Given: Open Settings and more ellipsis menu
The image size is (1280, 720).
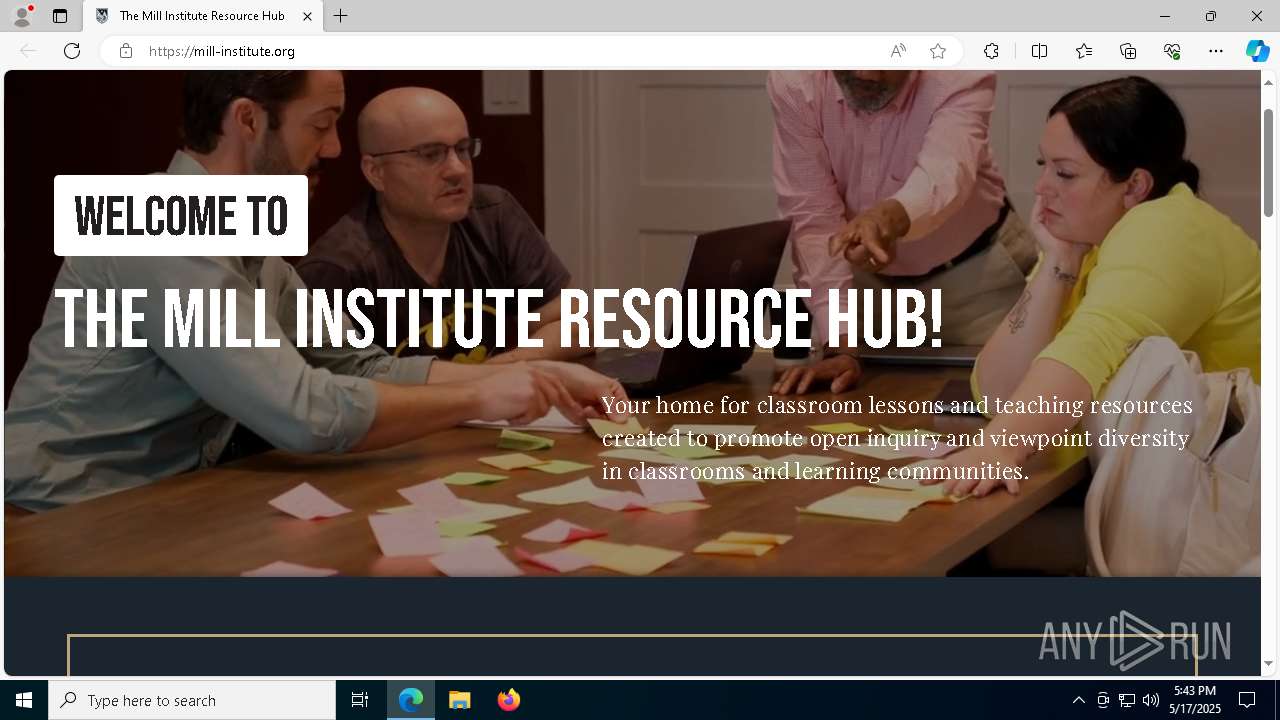Looking at the screenshot, I should [1216, 51].
